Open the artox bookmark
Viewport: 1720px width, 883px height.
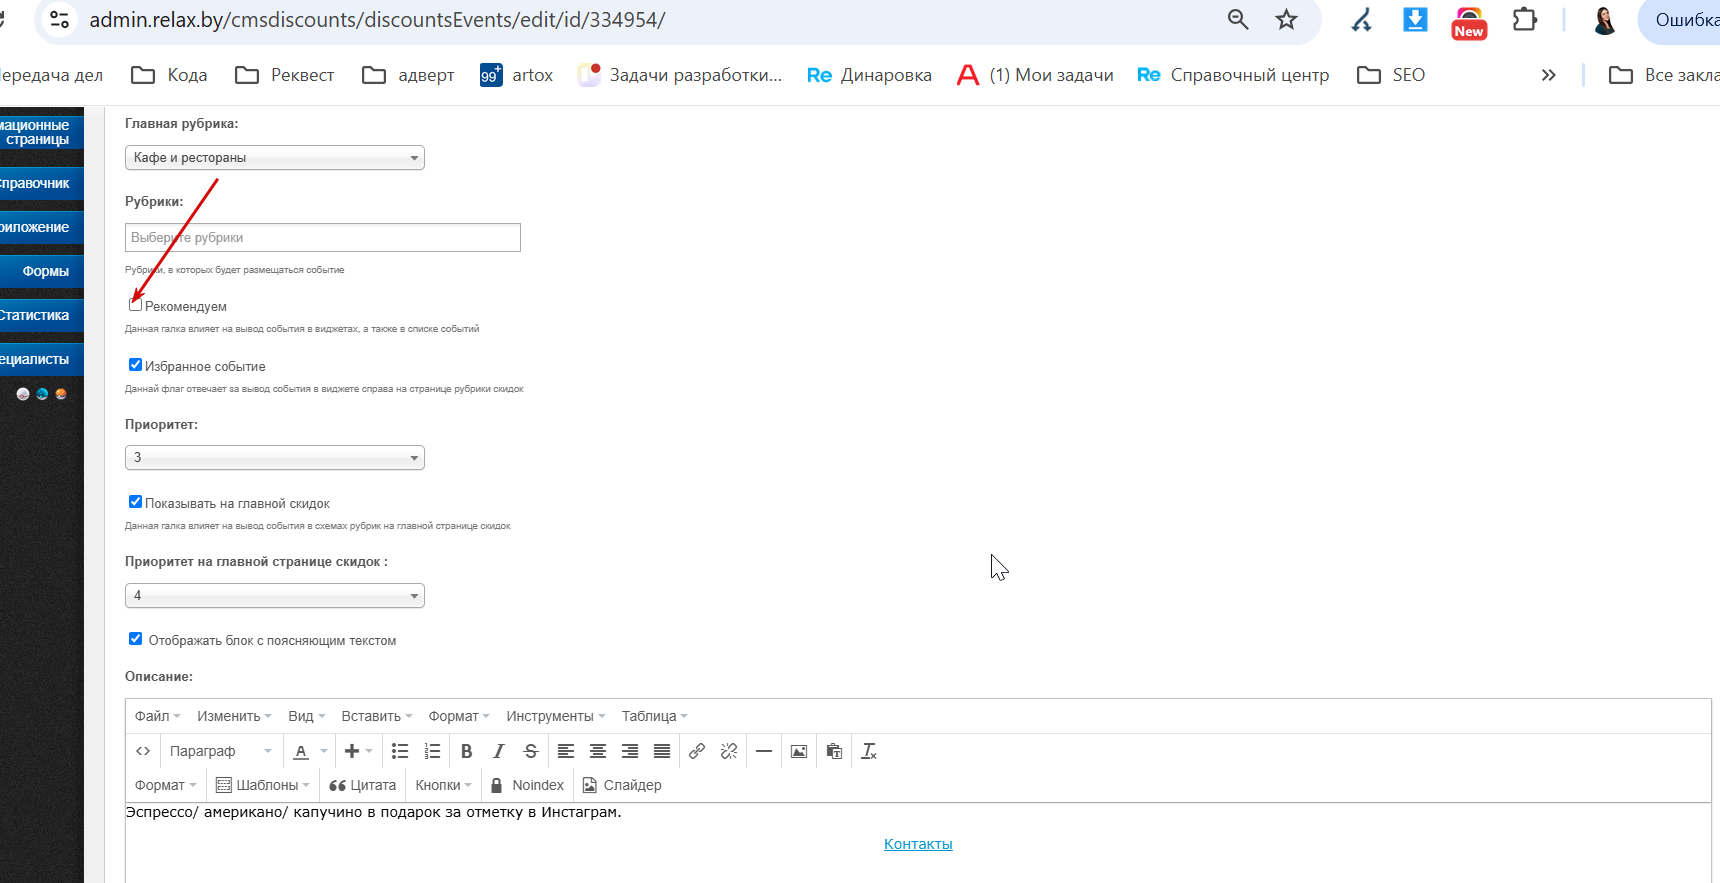click(517, 75)
